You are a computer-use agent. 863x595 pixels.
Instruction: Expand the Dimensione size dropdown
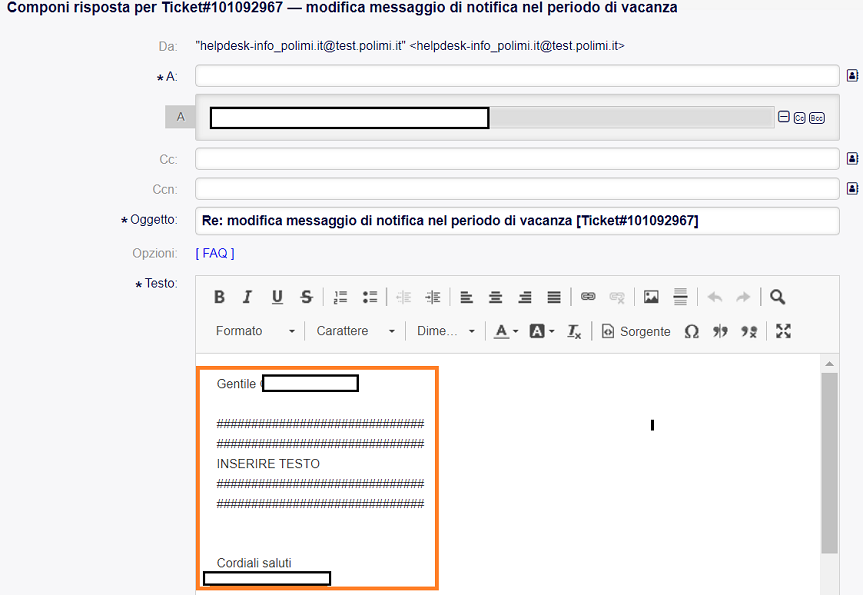[x=446, y=331]
